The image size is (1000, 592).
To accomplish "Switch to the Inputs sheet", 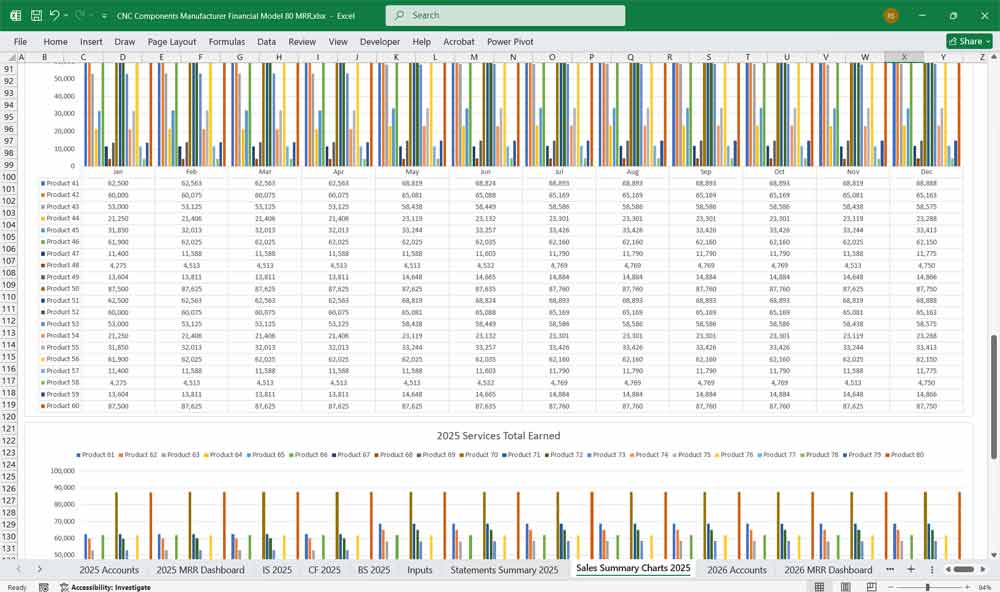I will 420,570.
